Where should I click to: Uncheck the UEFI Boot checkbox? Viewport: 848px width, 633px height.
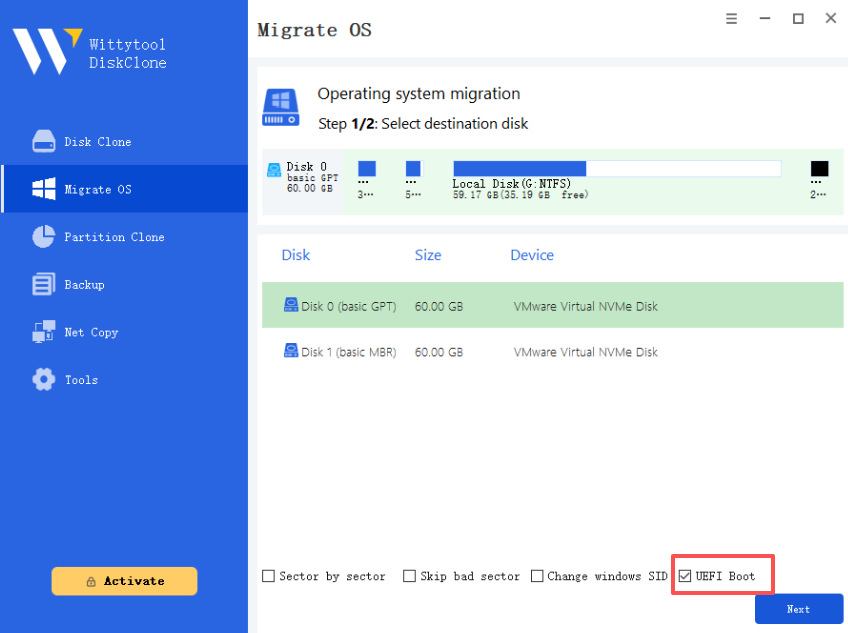click(x=685, y=576)
